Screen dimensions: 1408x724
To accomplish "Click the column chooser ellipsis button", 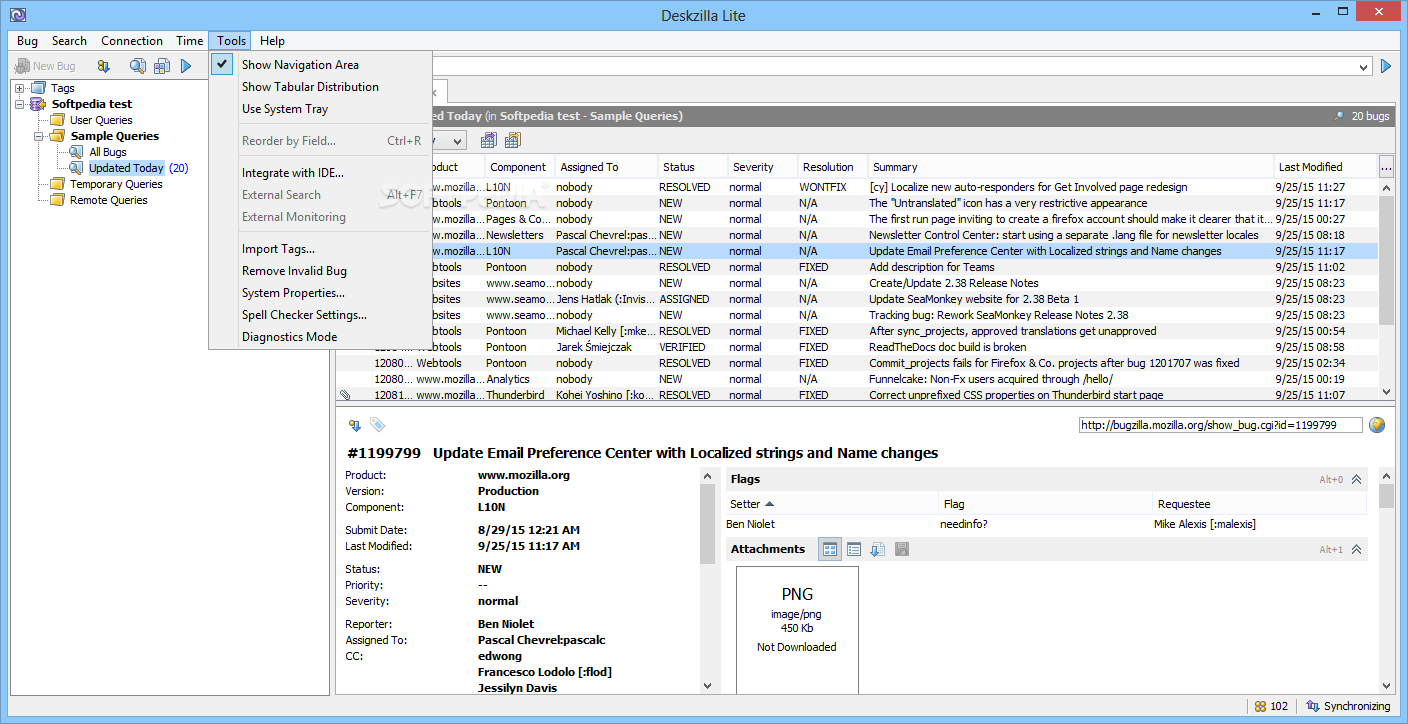I will pos(1386,167).
